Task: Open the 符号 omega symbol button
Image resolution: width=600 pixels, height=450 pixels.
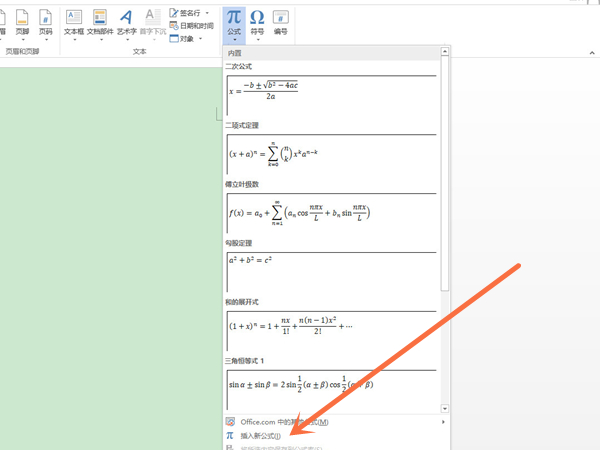Action: (x=257, y=23)
